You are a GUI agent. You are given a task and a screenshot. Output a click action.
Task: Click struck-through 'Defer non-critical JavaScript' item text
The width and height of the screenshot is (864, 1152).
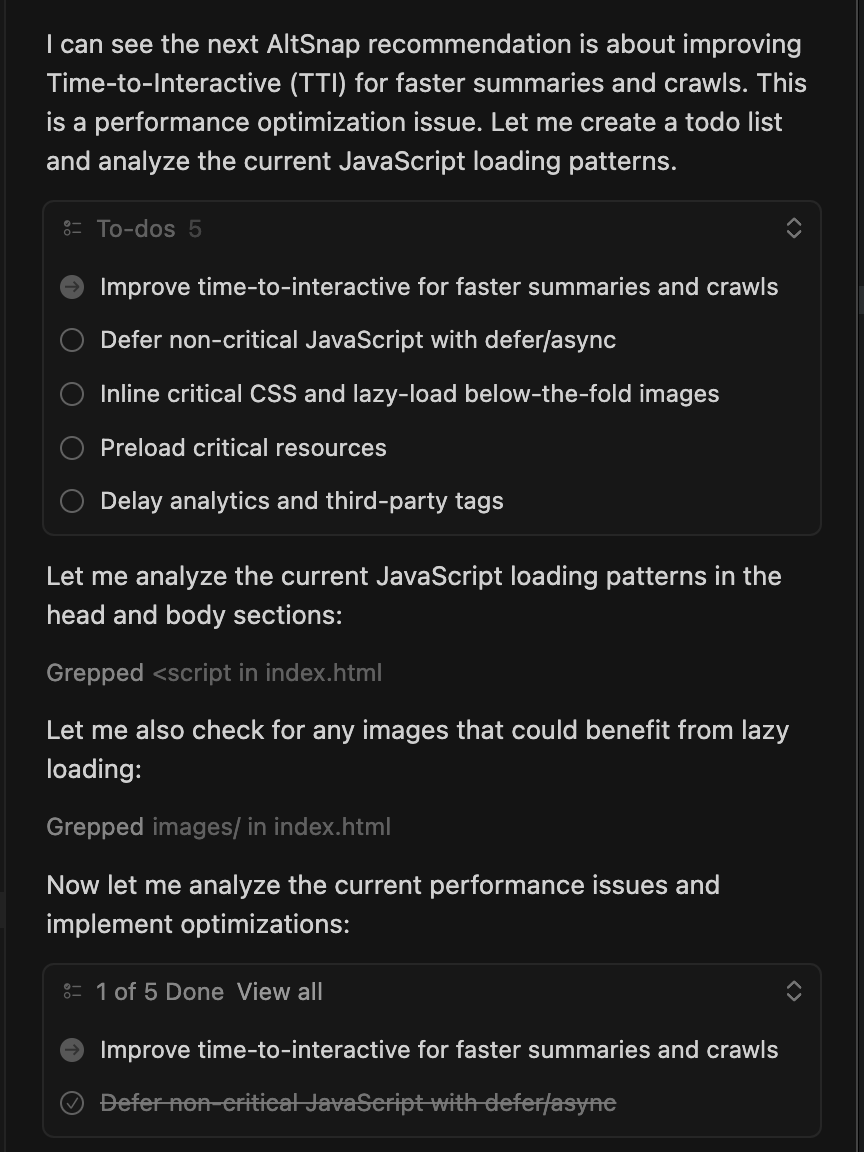pyautogui.click(x=358, y=1103)
